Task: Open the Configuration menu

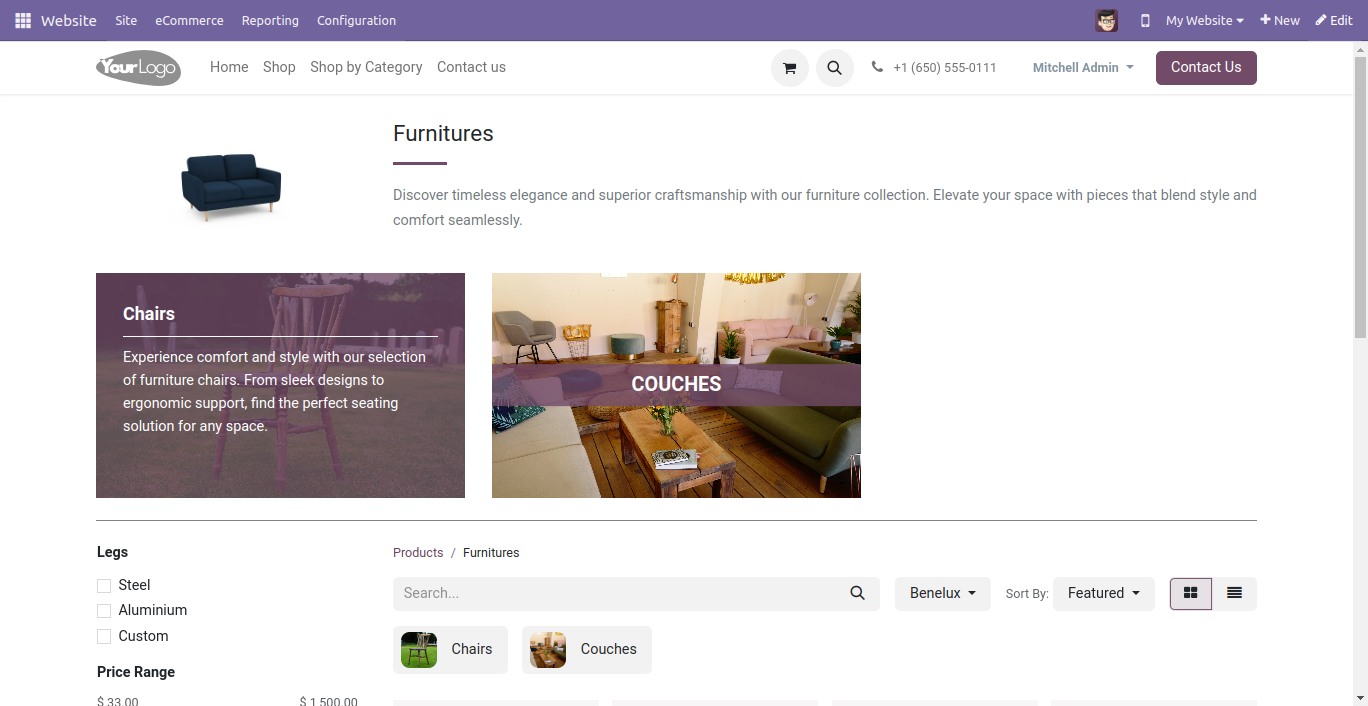Action: pyautogui.click(x=356, y=20)
